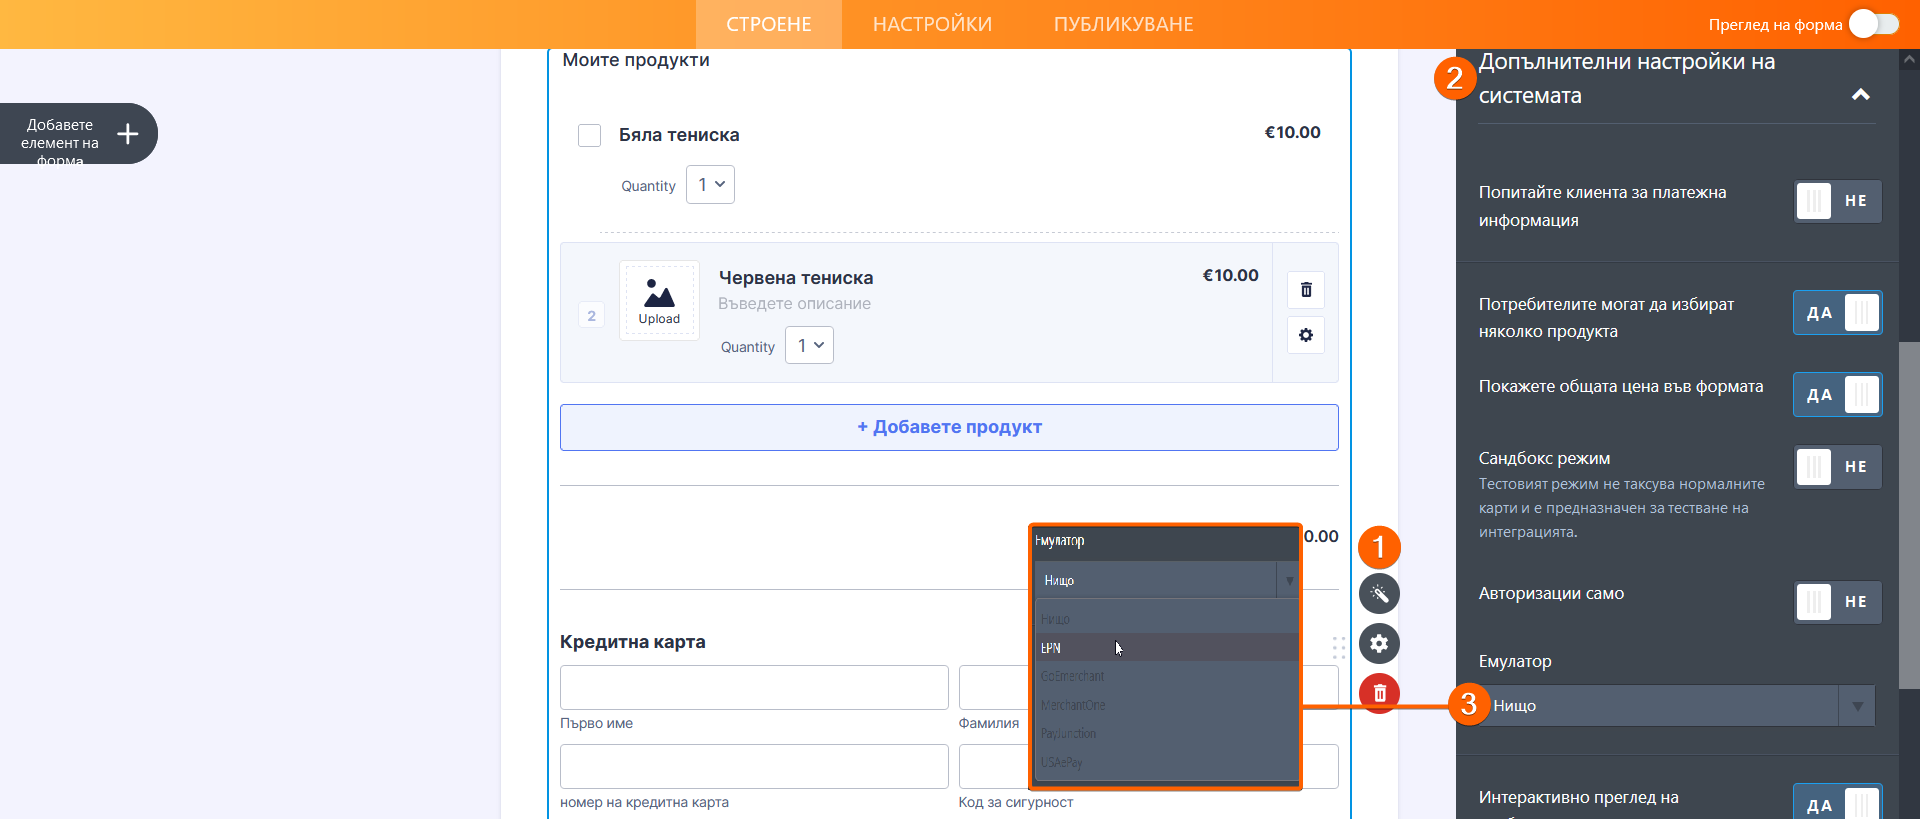This screenshot has height=819, width=1920.
Task: Disable multiple product selection toggle
Action: click(1837, 313)
